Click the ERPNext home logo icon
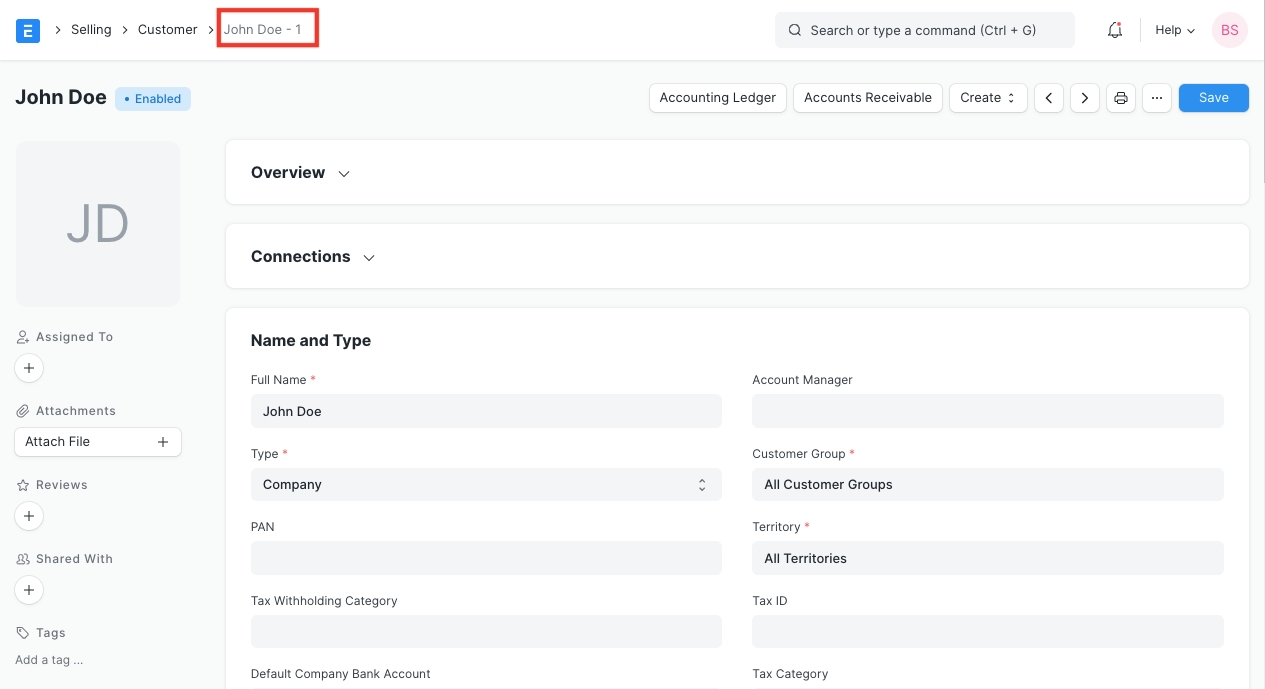 pyautogui.click(x=28, y=30)
